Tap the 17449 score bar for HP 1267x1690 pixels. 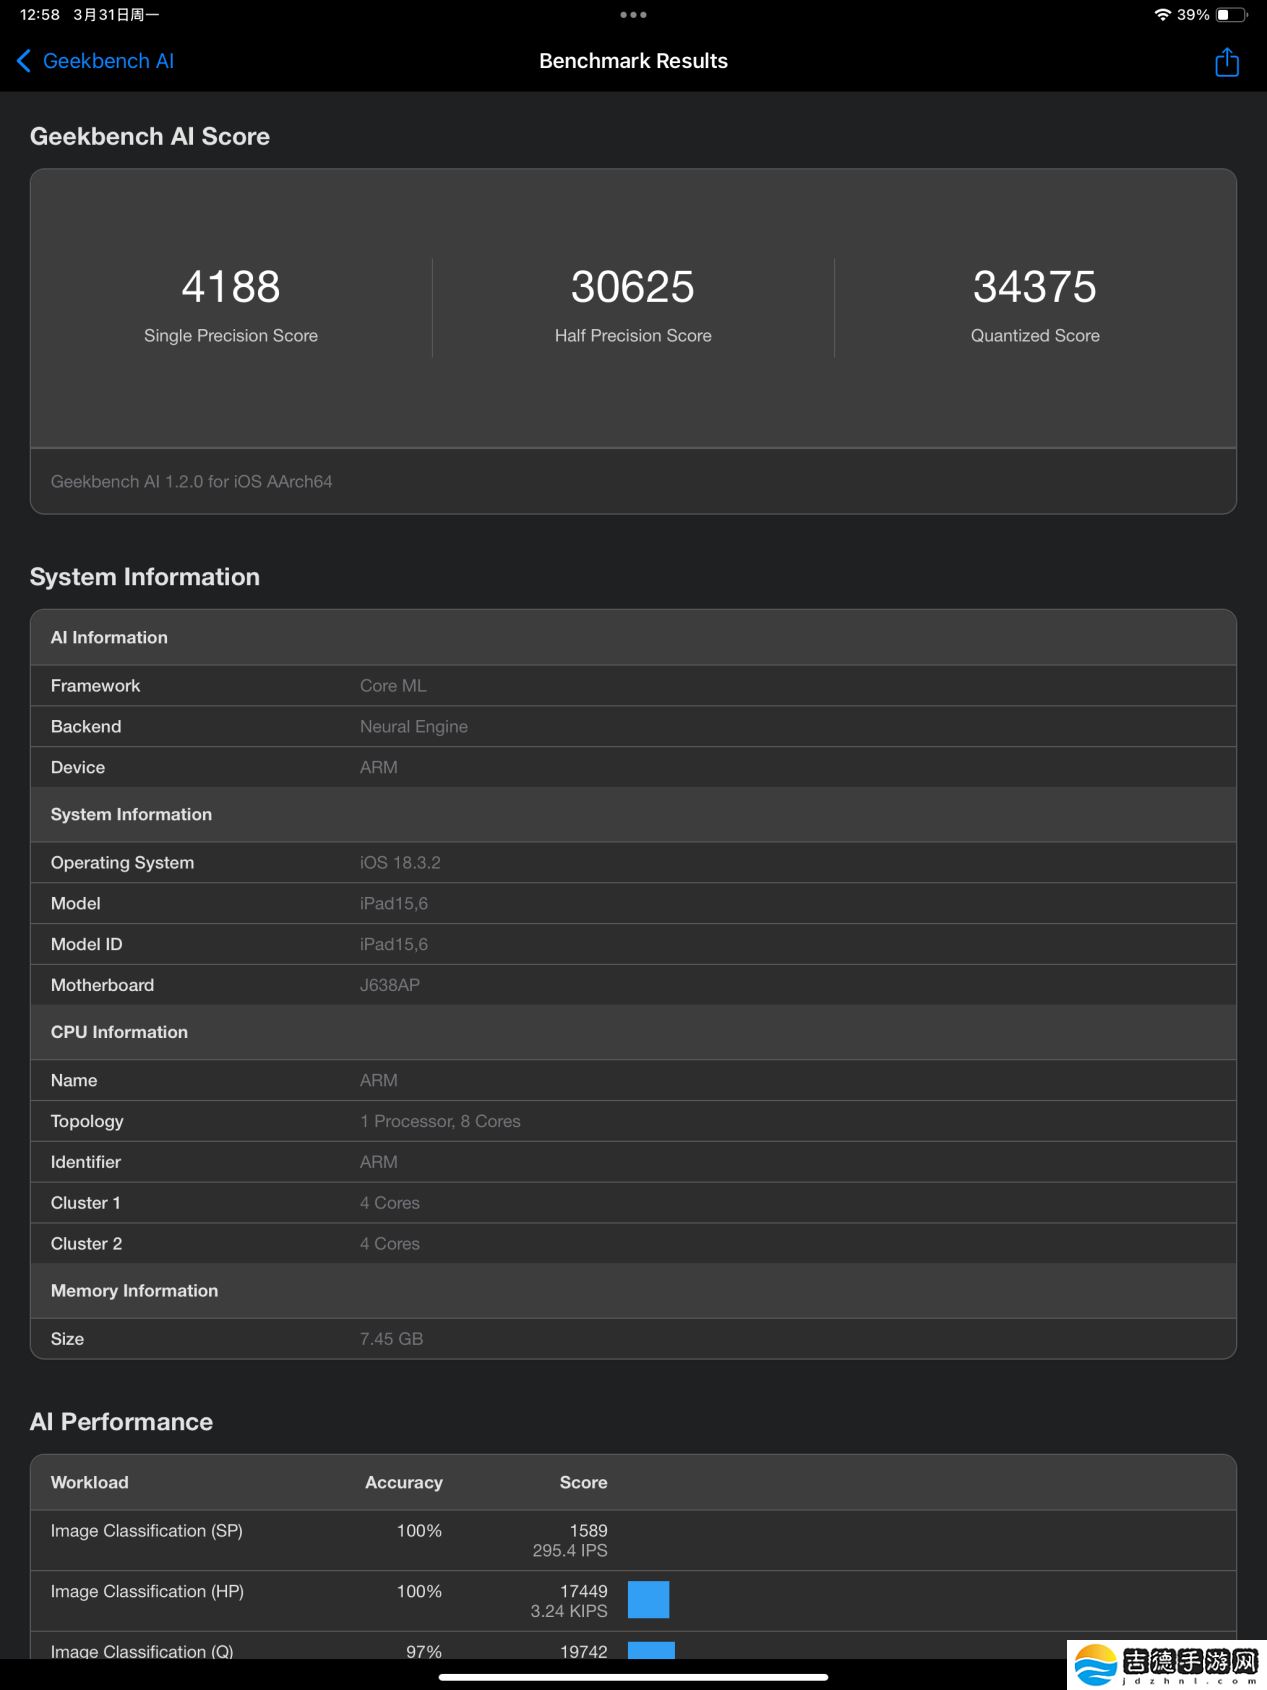click(x=648, y=1600)
